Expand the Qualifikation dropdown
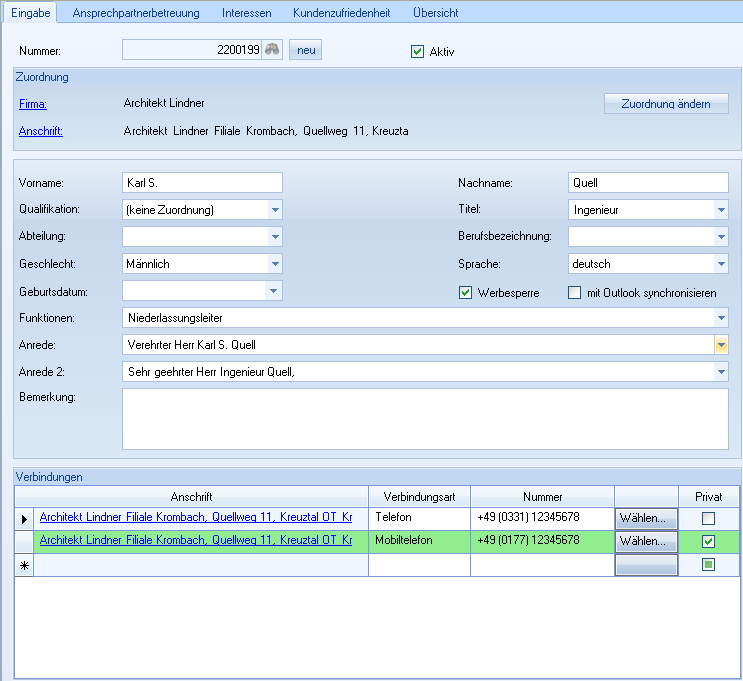743x681 pixels. click(275, 210)
